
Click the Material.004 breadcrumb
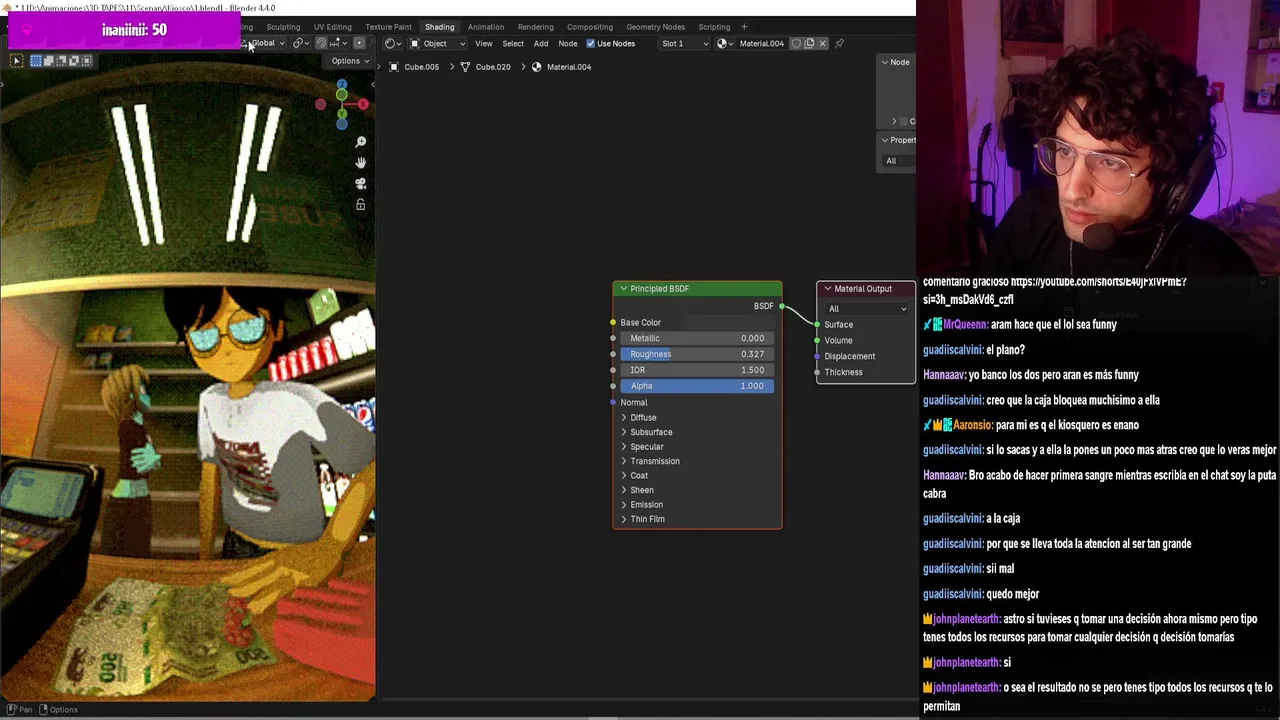point(561,67)
